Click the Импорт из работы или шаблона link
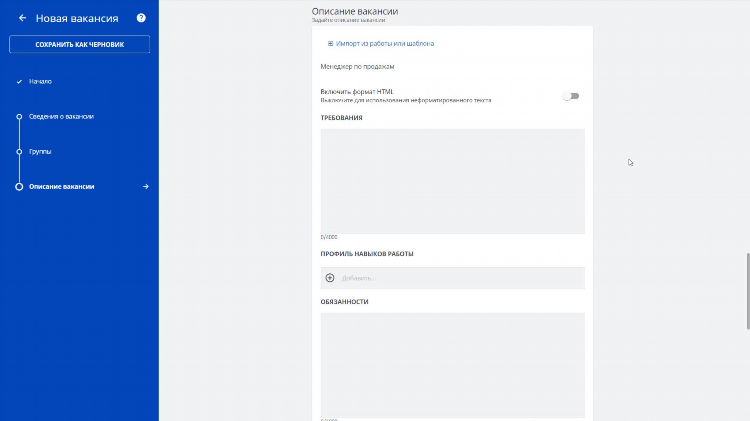The image size is (750, 421). (385, 44)
